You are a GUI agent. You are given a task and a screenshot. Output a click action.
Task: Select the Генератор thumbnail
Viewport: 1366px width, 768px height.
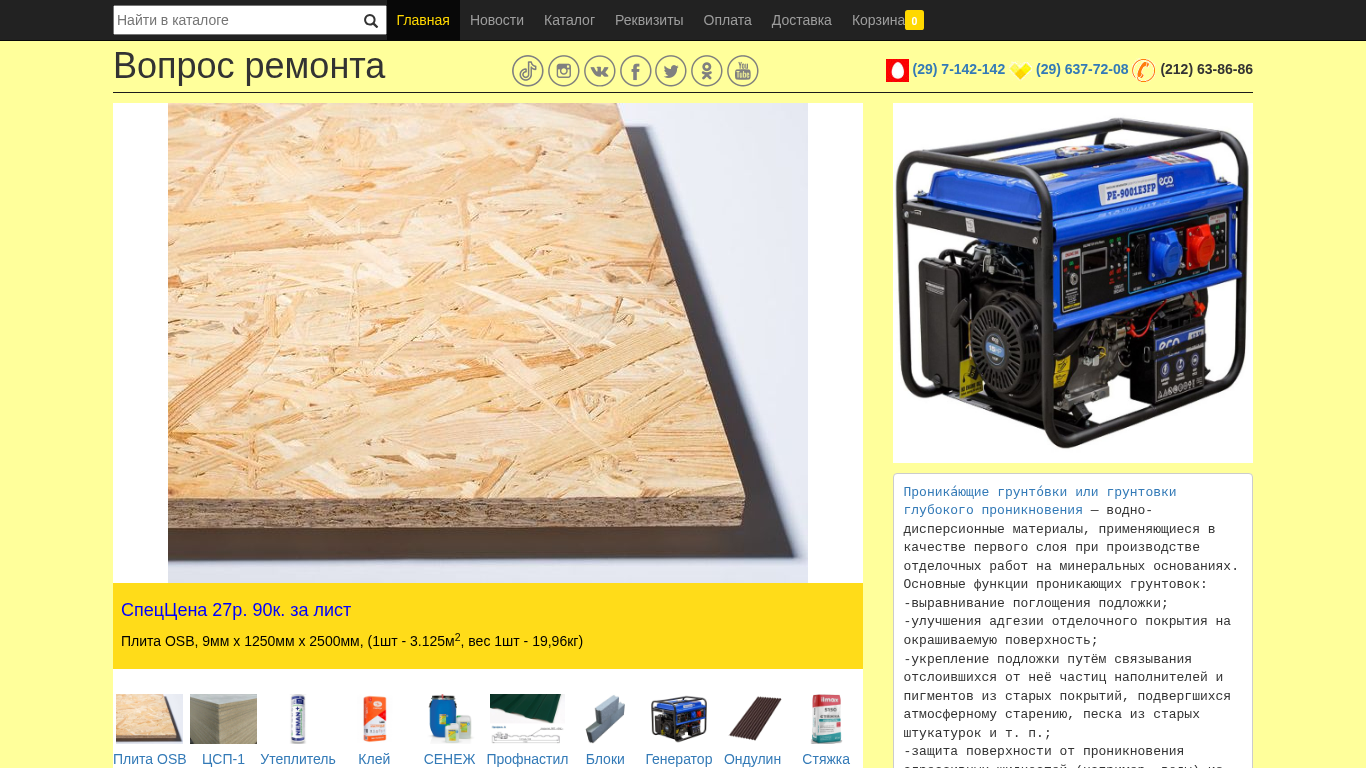click(x=679, y=719)
